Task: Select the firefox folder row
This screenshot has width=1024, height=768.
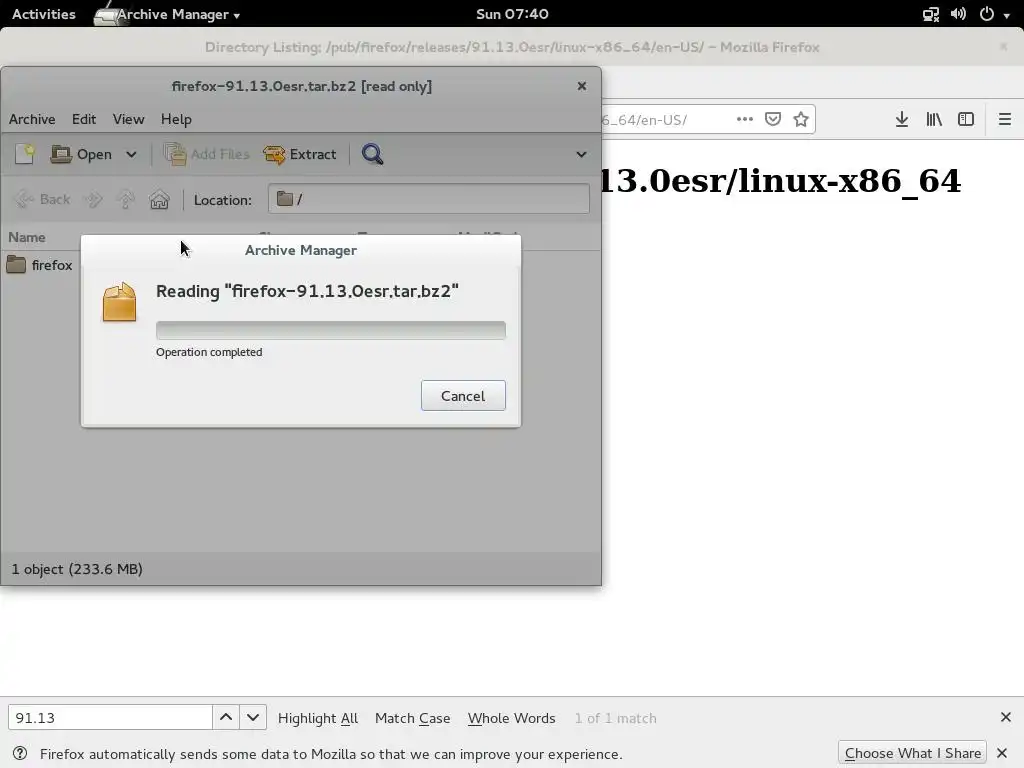Action: (x=40, y=264)
